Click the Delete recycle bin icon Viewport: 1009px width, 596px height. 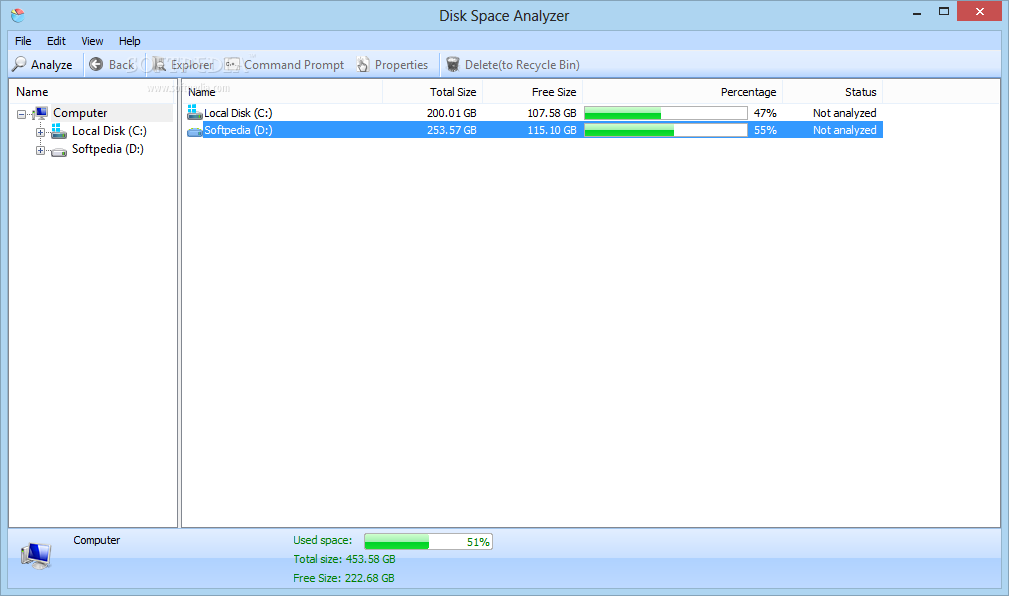453,64
